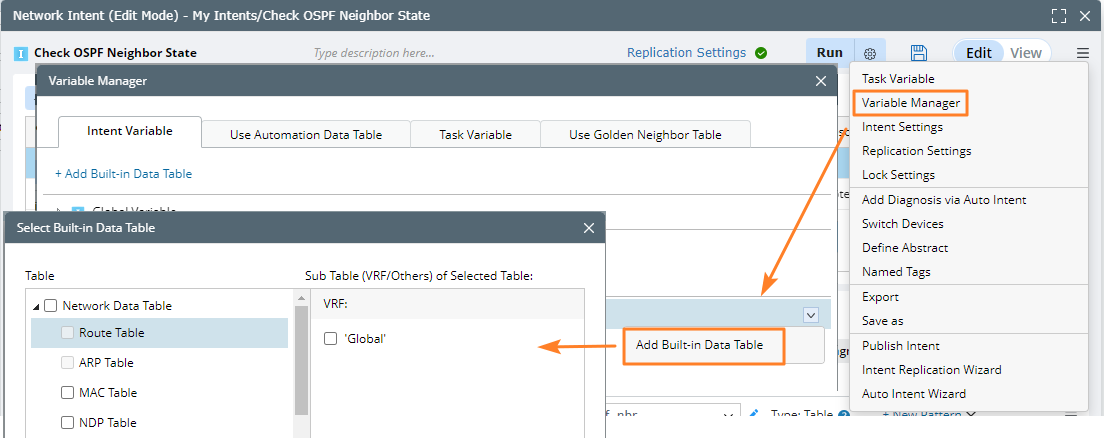This screenshot has width=1104, height=438.
Task: Close the Select Built-in Data Table dialog
Action: 589,228
